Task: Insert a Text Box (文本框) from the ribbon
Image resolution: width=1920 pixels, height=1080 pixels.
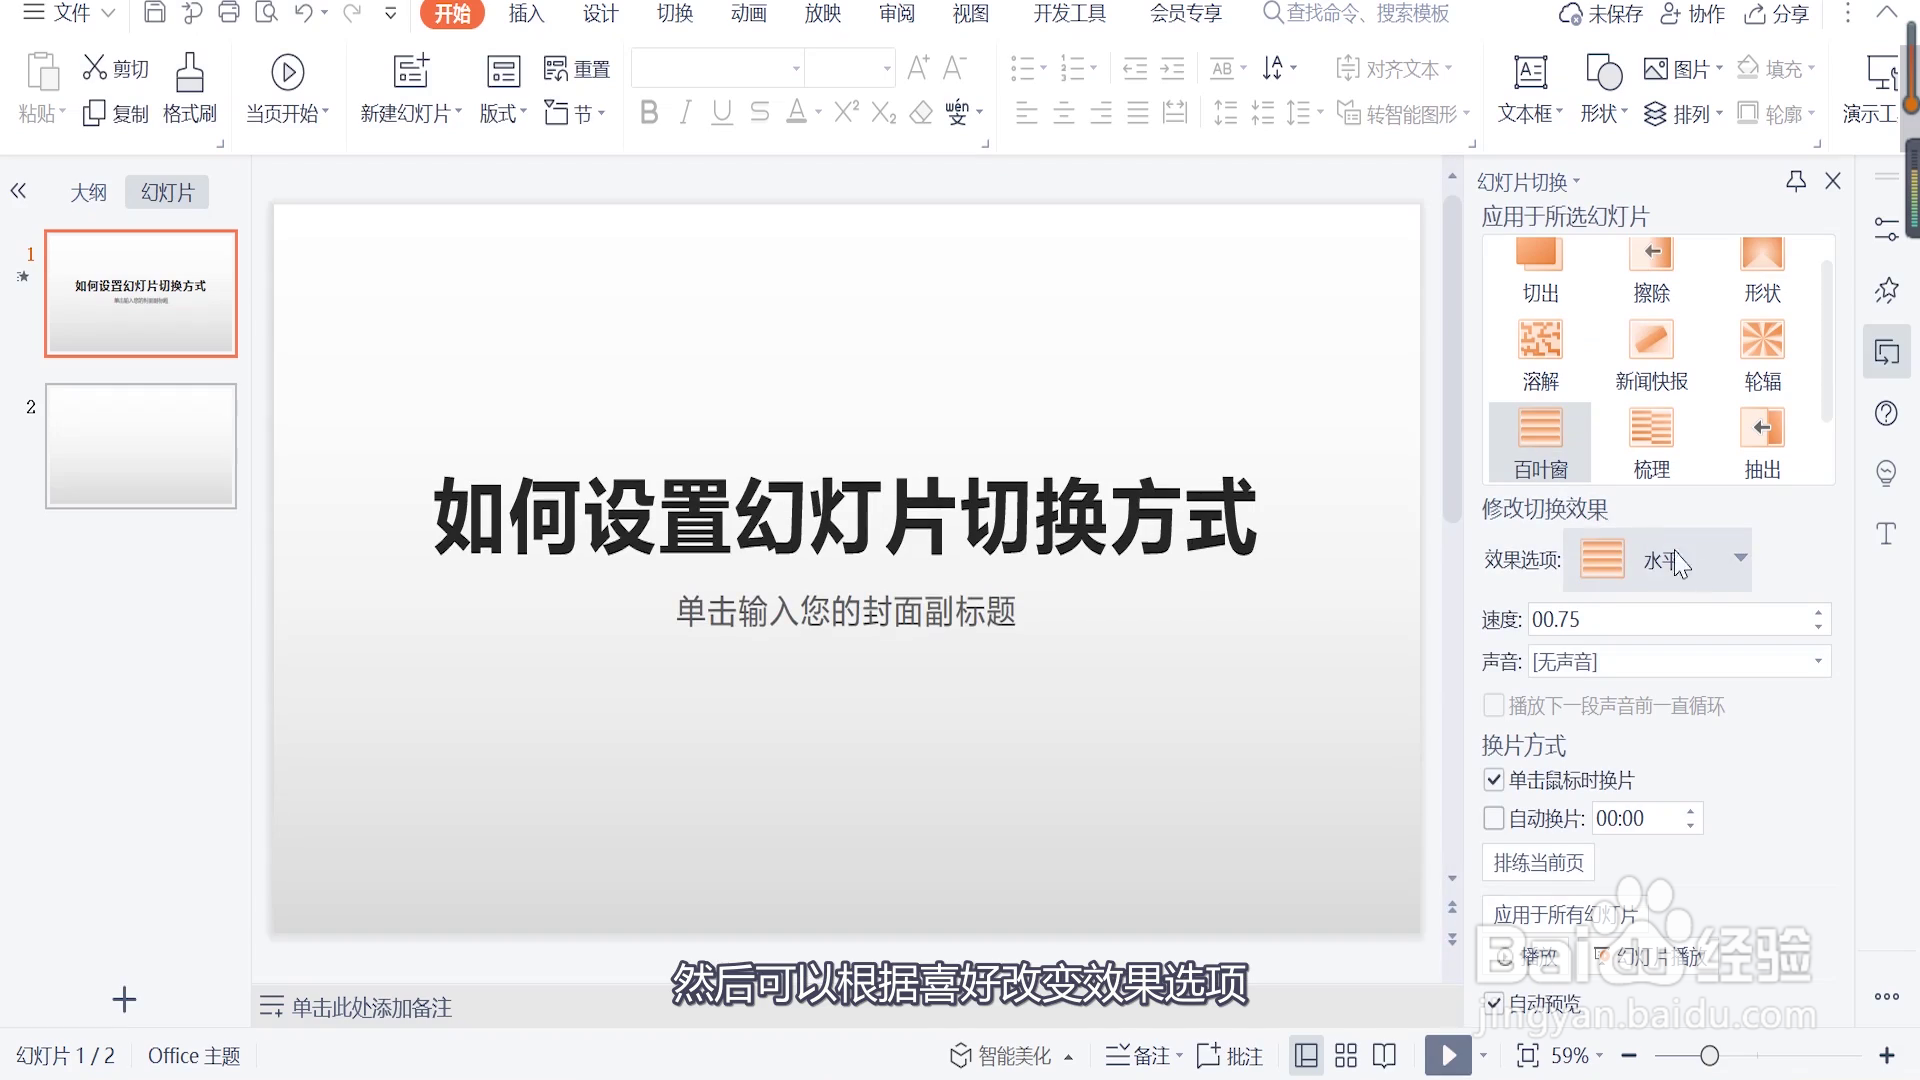Action: (1530, 73)
